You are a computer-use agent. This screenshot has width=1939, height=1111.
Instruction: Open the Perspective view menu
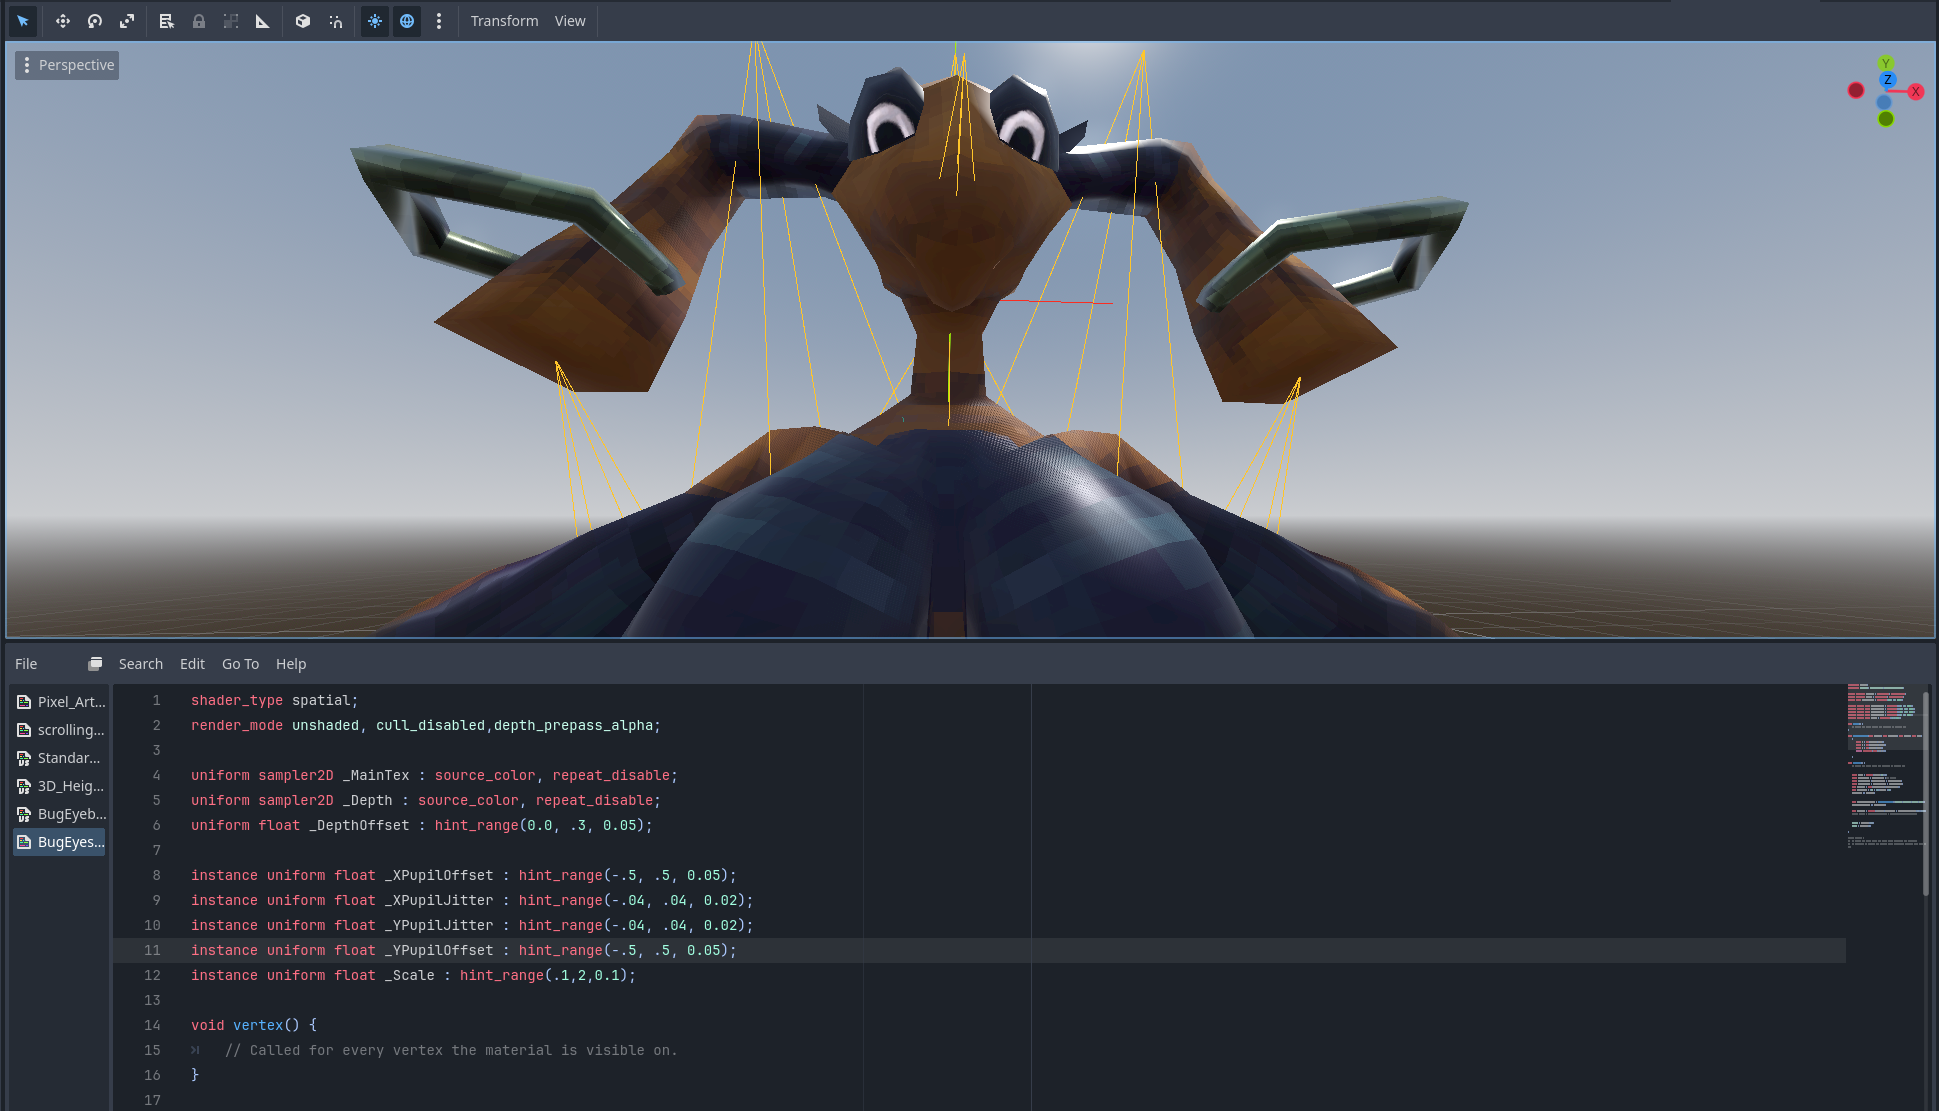[67, 65]
